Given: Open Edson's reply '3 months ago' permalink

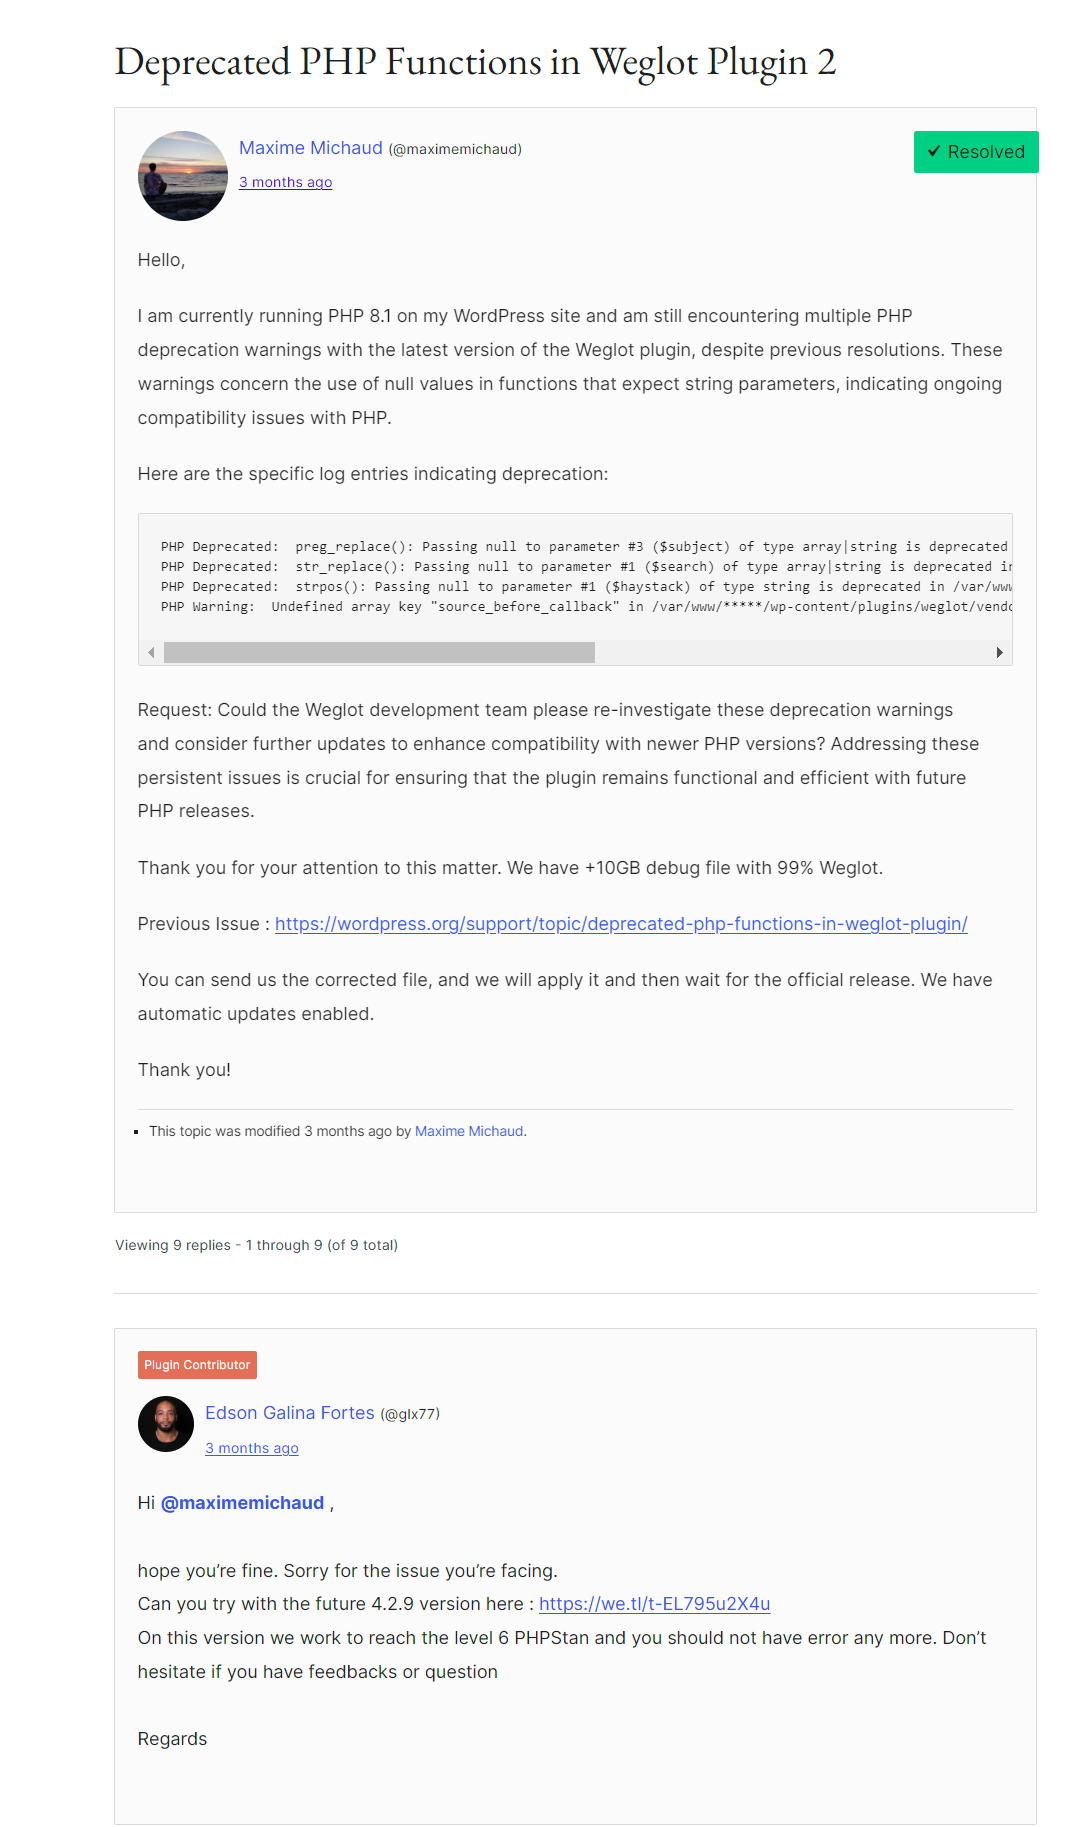Looking at the screenshot, I should pyautogui.click(x=252, y=1448).
